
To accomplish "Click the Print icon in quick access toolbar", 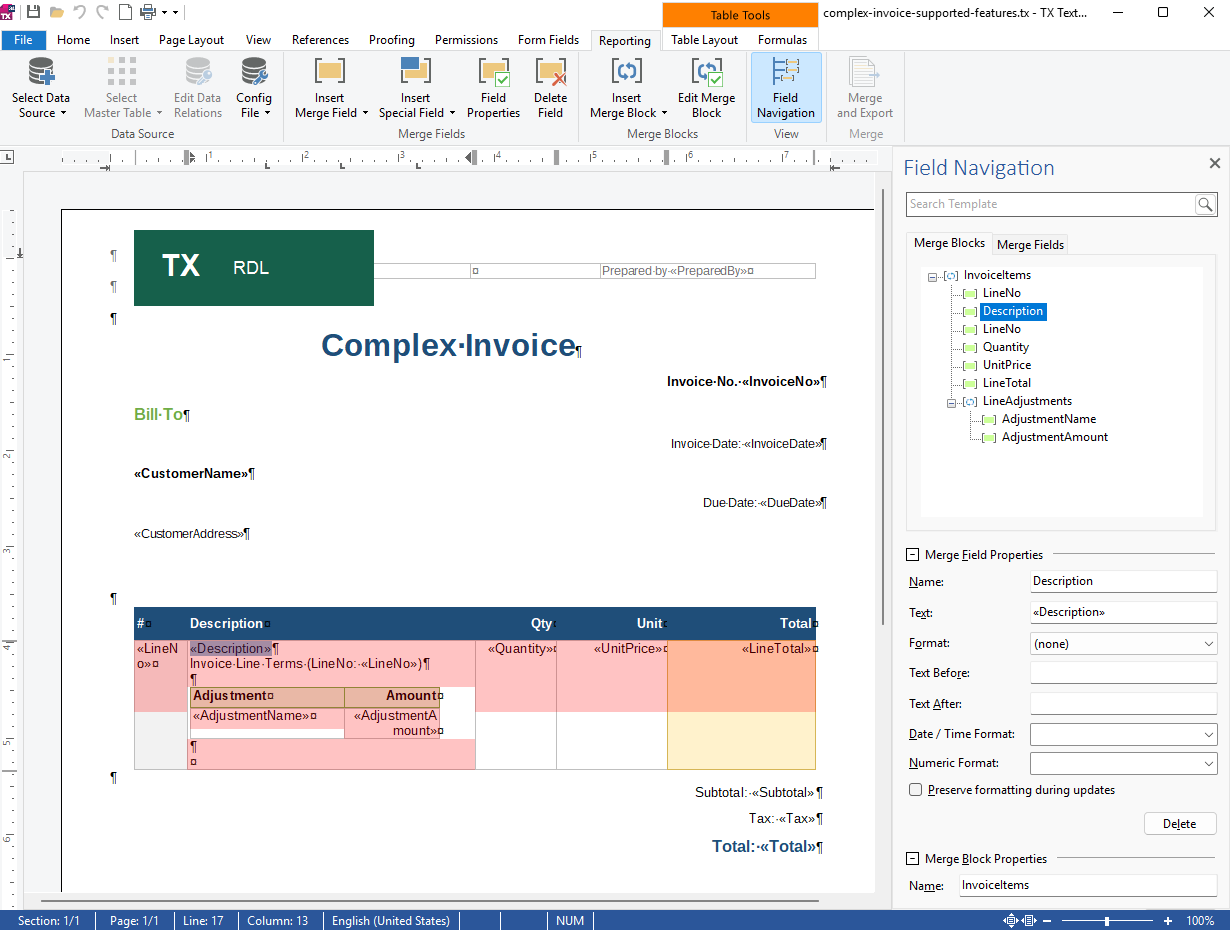I will [x=148, y=12].
